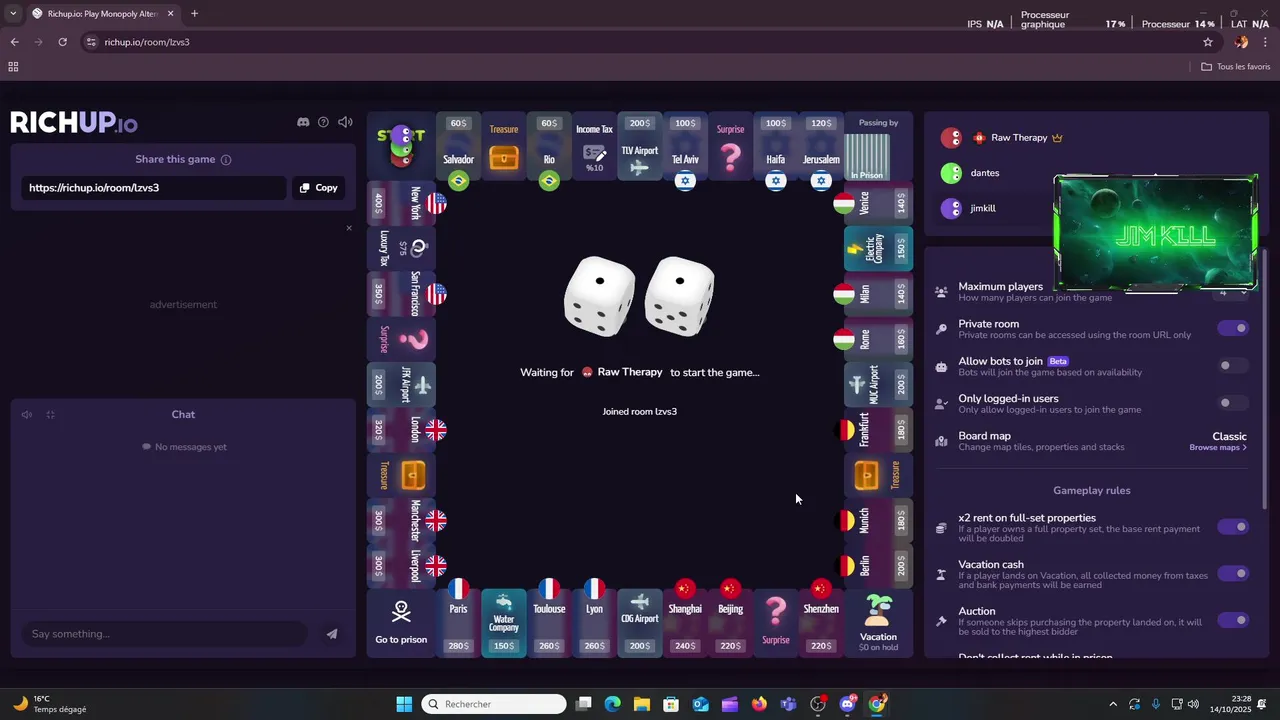Click the info icon beside Share this game
The height and width of the screenshot is (720, 1280).
click(226, 160)
